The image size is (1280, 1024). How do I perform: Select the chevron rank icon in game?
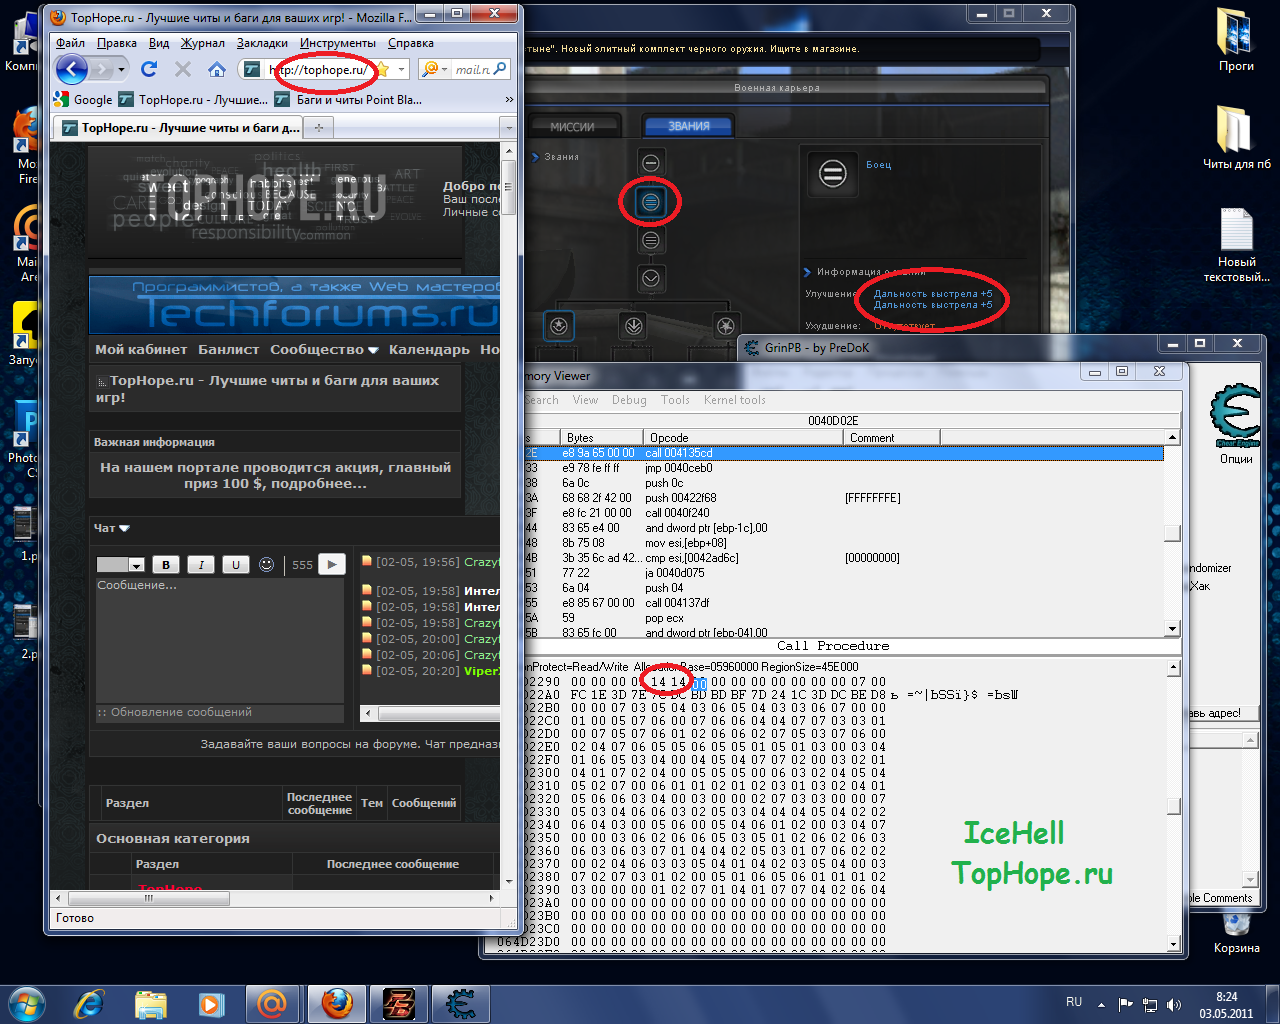(650, 278)
